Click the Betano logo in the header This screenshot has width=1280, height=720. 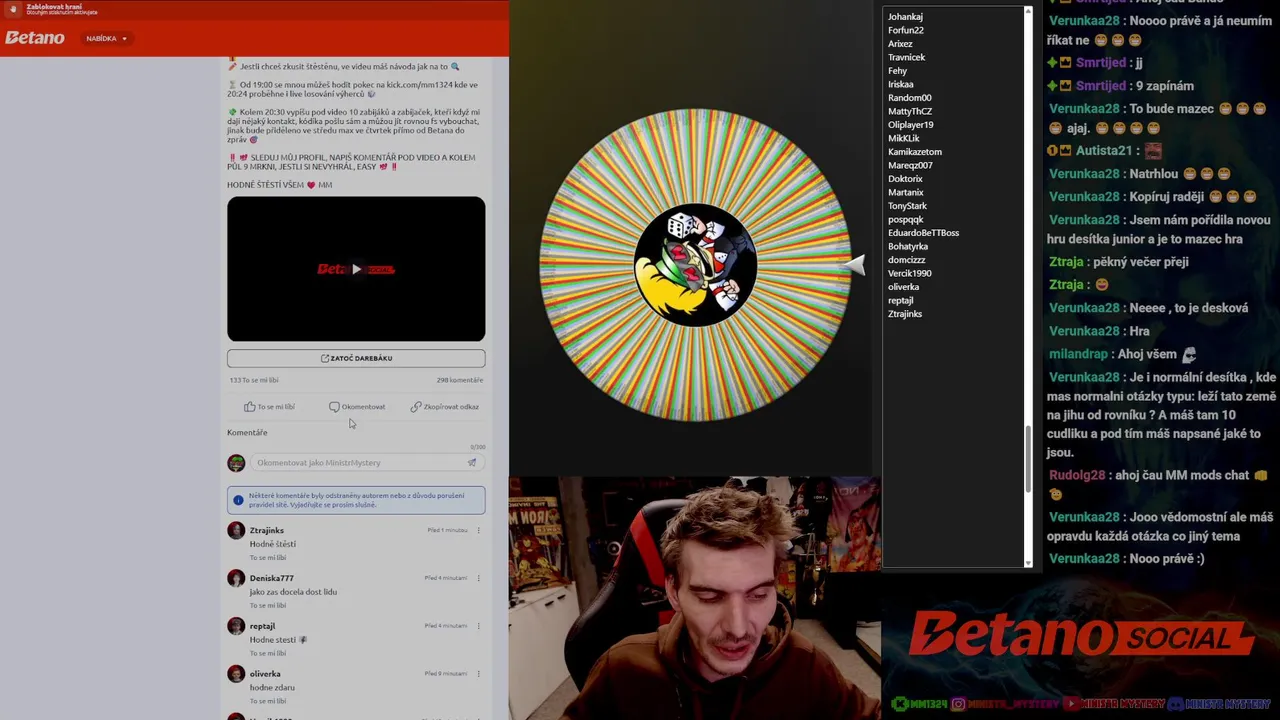coord(34,38)
